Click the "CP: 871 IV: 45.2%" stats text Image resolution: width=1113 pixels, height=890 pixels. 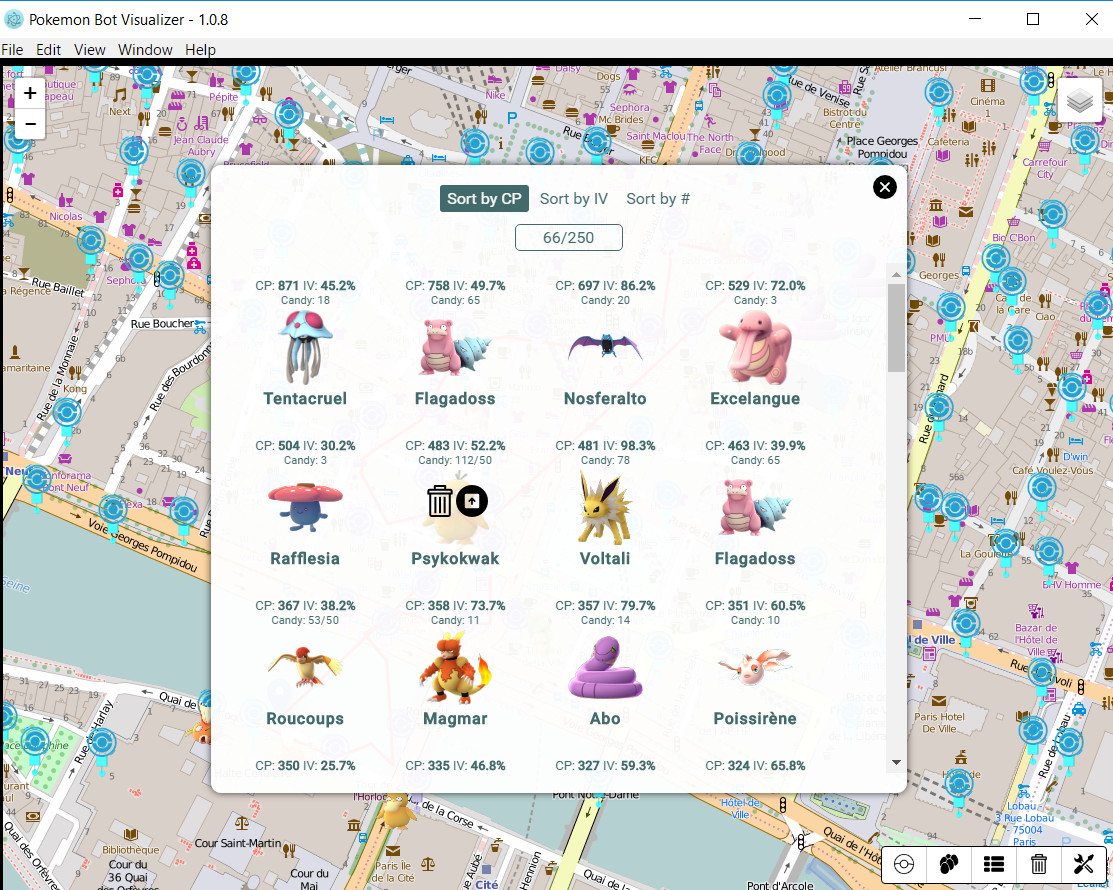tap(305, 286)
